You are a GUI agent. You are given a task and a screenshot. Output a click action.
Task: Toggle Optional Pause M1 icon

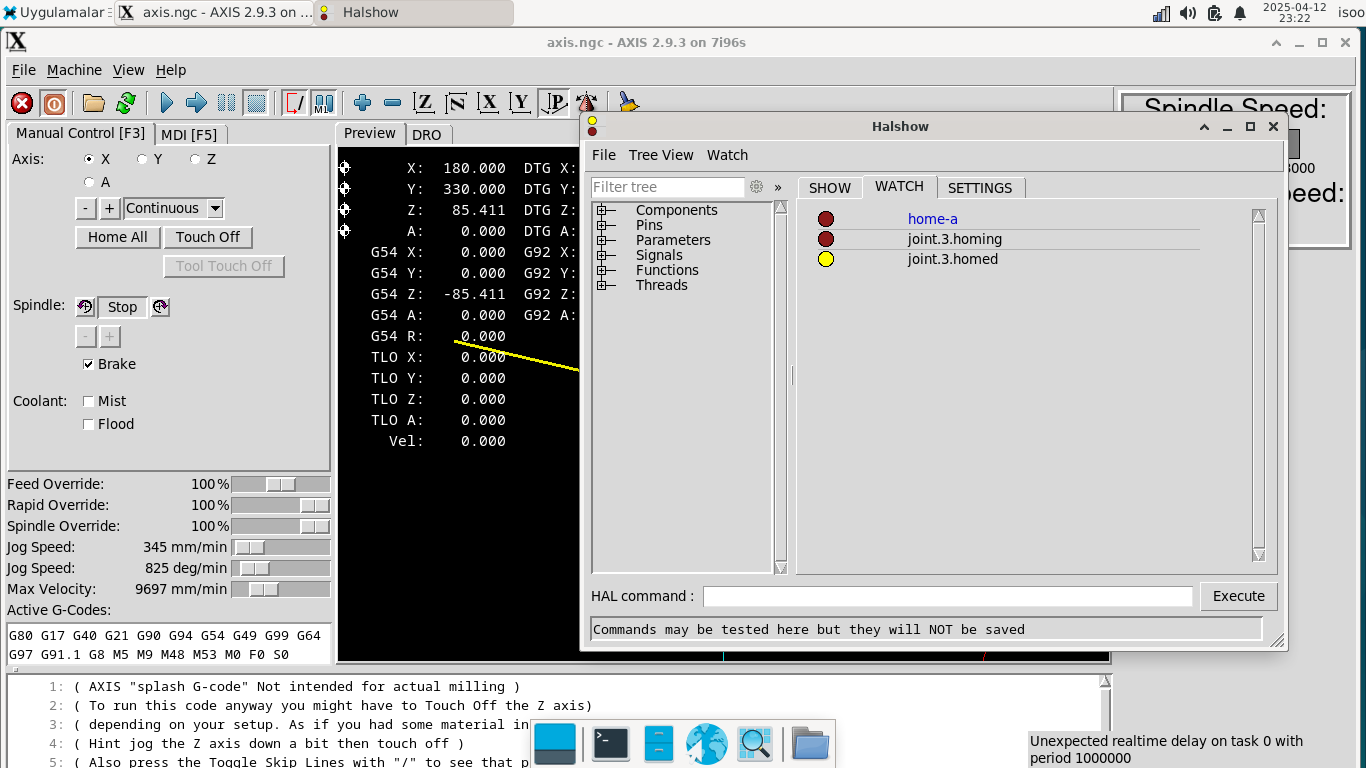pos(323,103)
